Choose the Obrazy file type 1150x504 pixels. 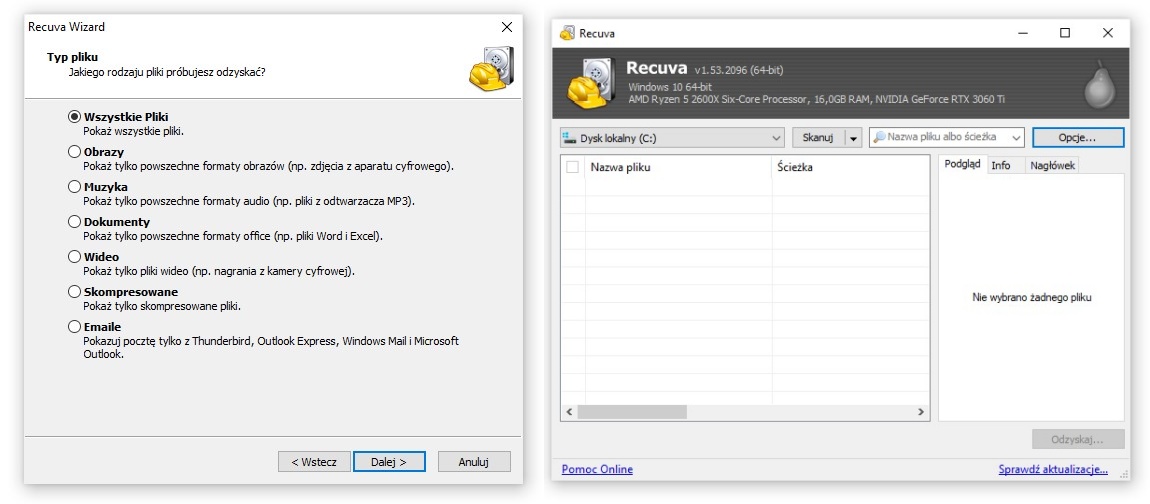click(x=74, y=152)
